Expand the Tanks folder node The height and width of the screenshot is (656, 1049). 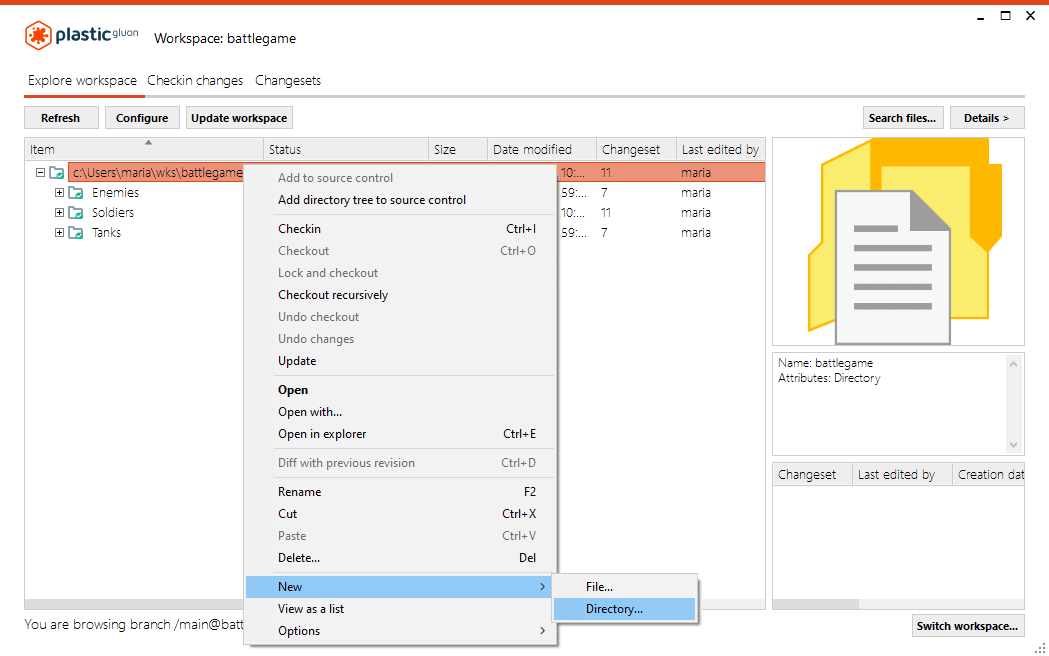pos(60,233)
